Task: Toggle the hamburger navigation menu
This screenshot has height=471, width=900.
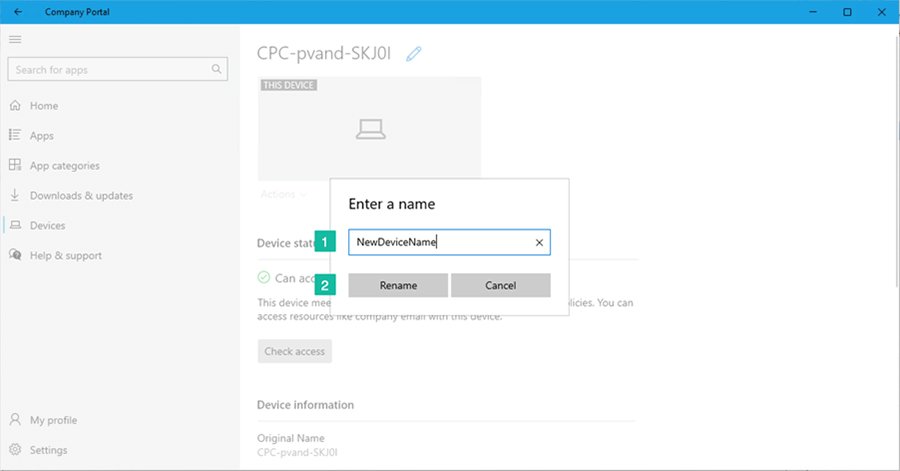Action: pos(15,39)
